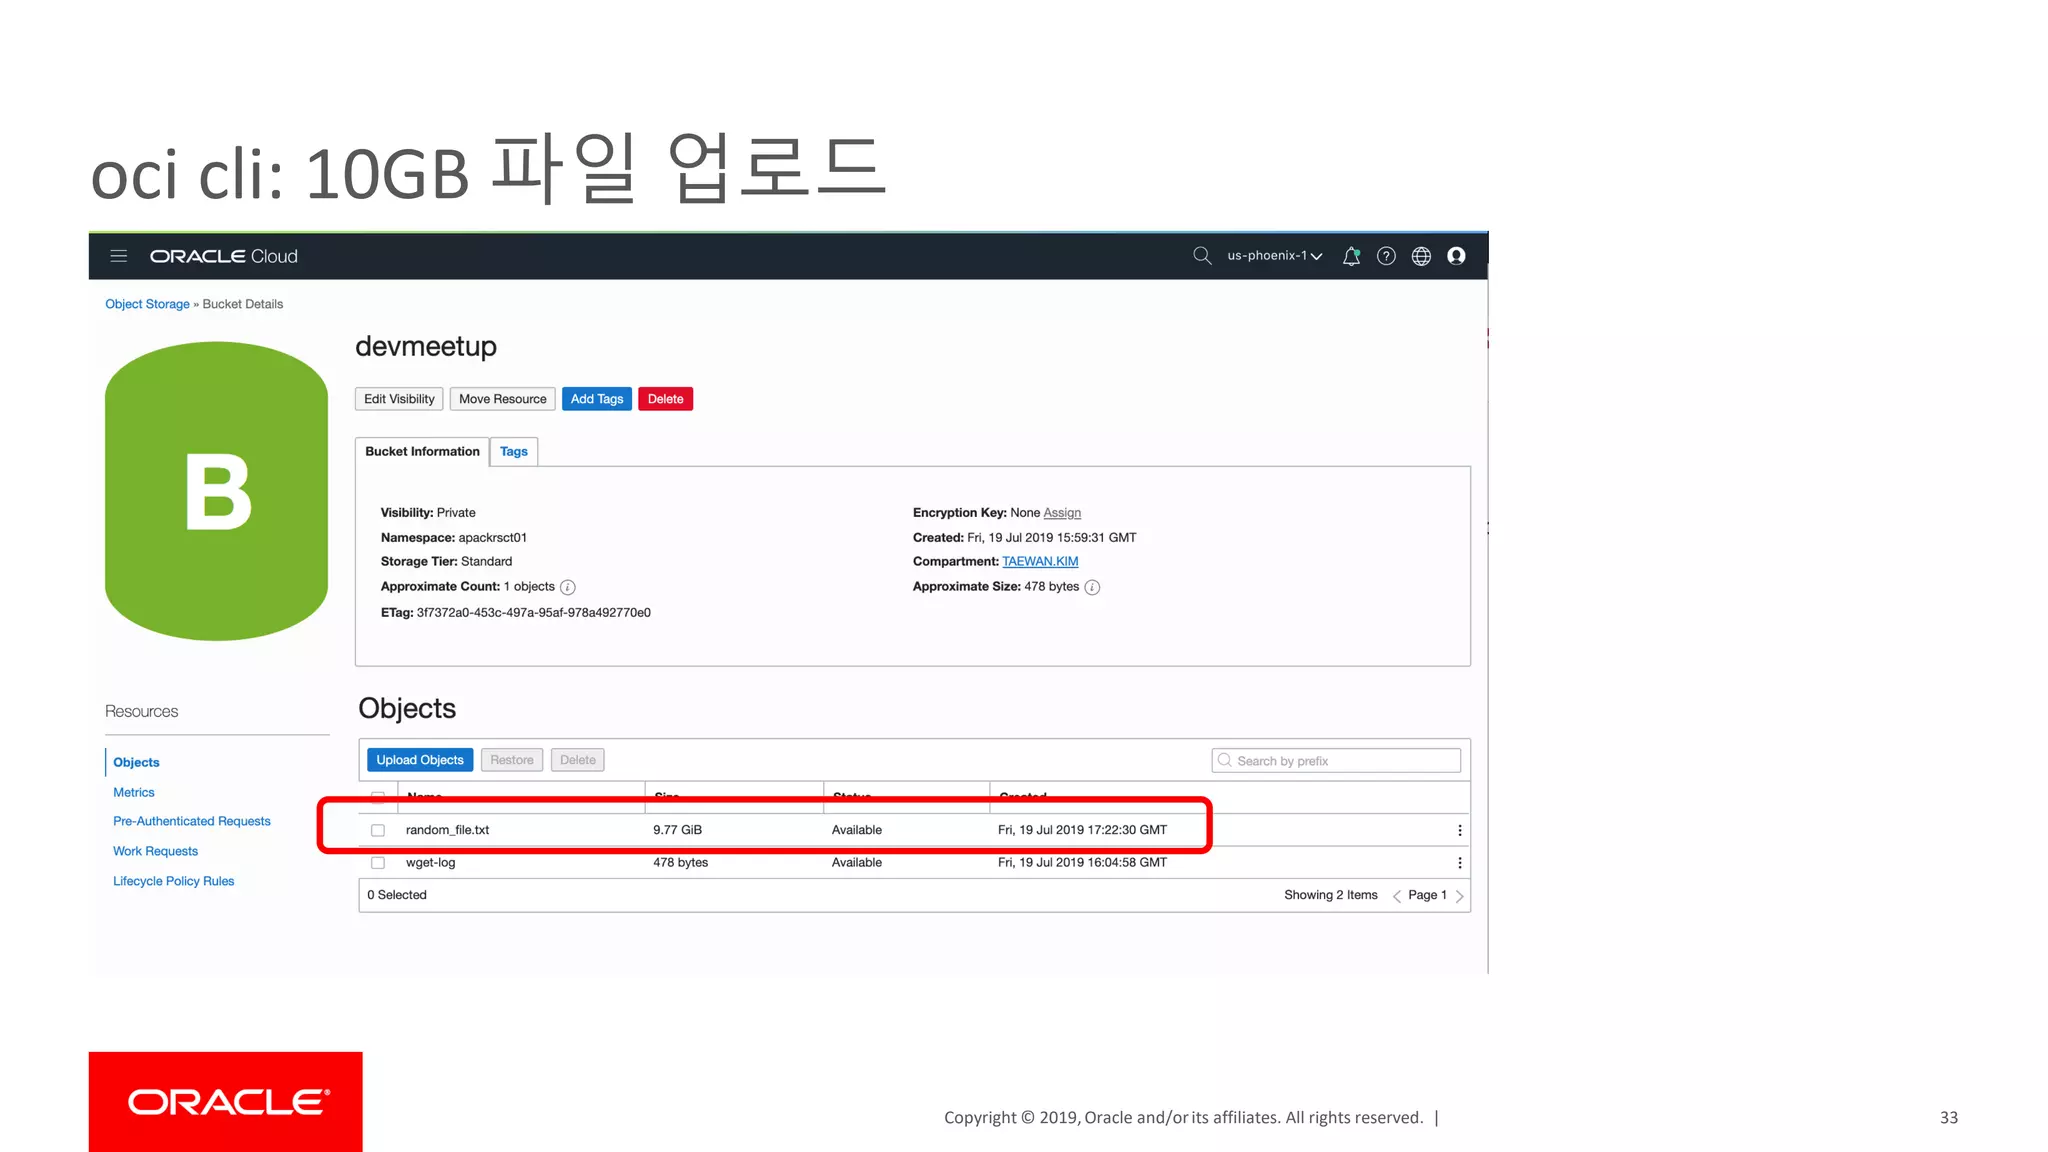
Task: Click the '0 Selected' status text
Action: coord(397,895)
